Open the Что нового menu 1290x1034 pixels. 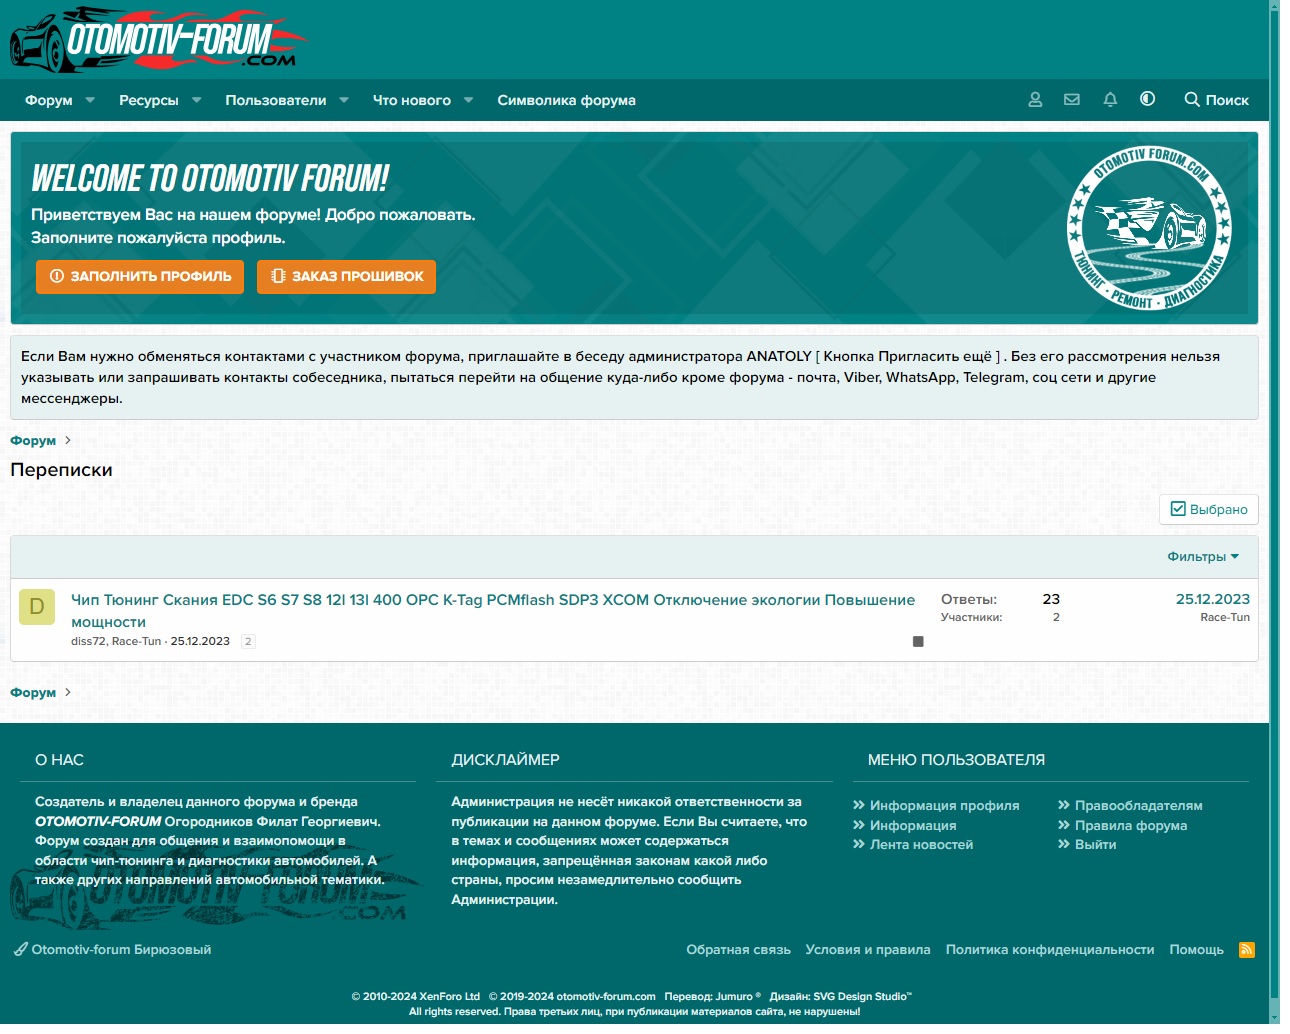pos(411,100)
